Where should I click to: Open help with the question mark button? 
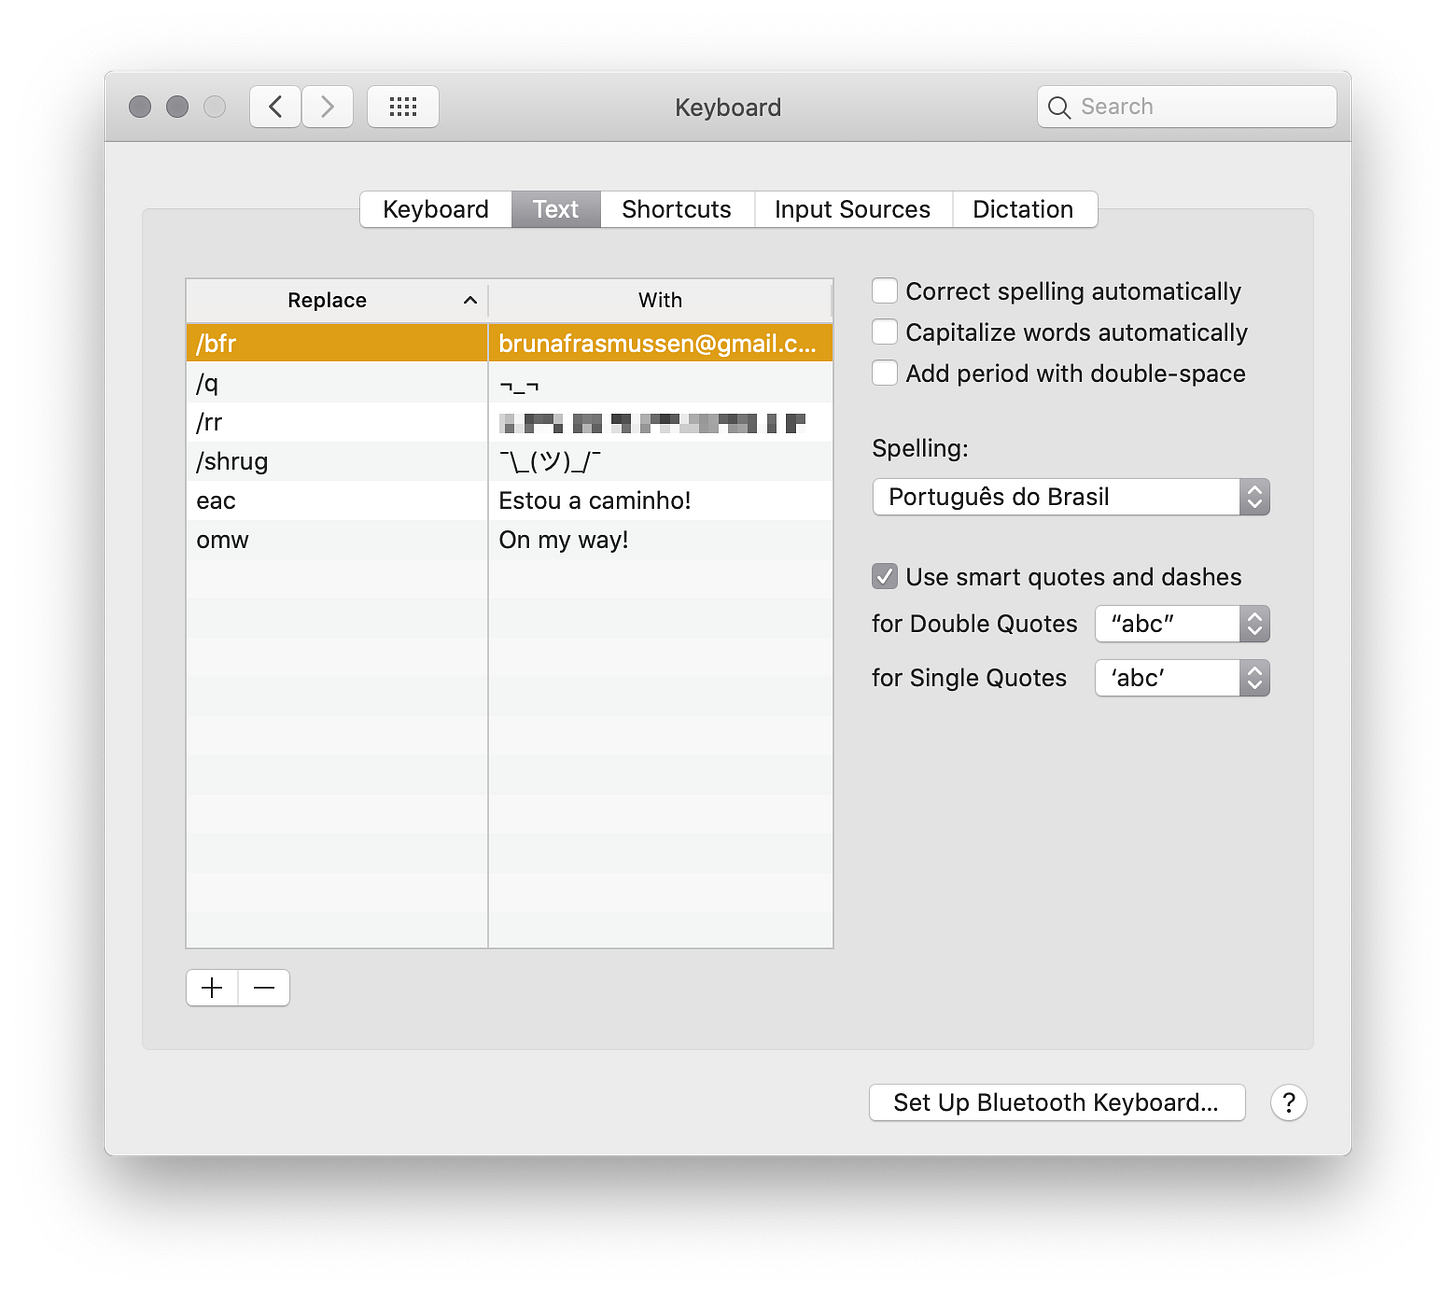coord(1288,1103)
